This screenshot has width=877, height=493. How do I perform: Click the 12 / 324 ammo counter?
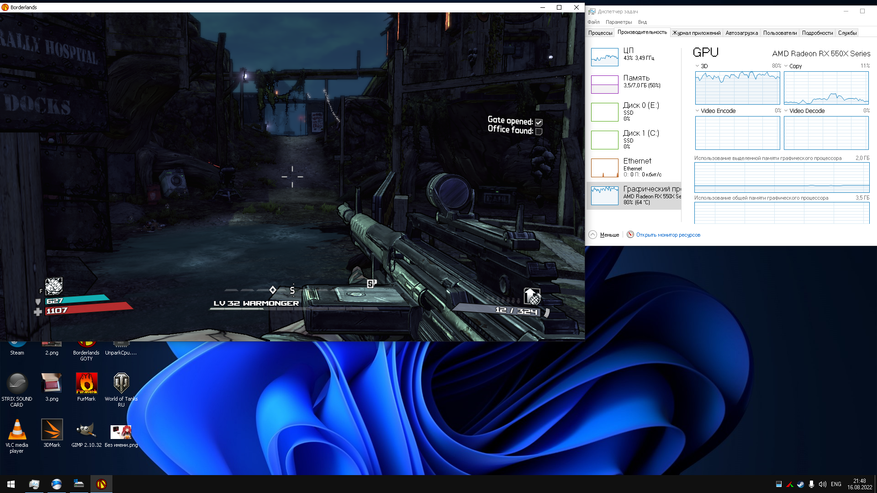coord(517,310)
